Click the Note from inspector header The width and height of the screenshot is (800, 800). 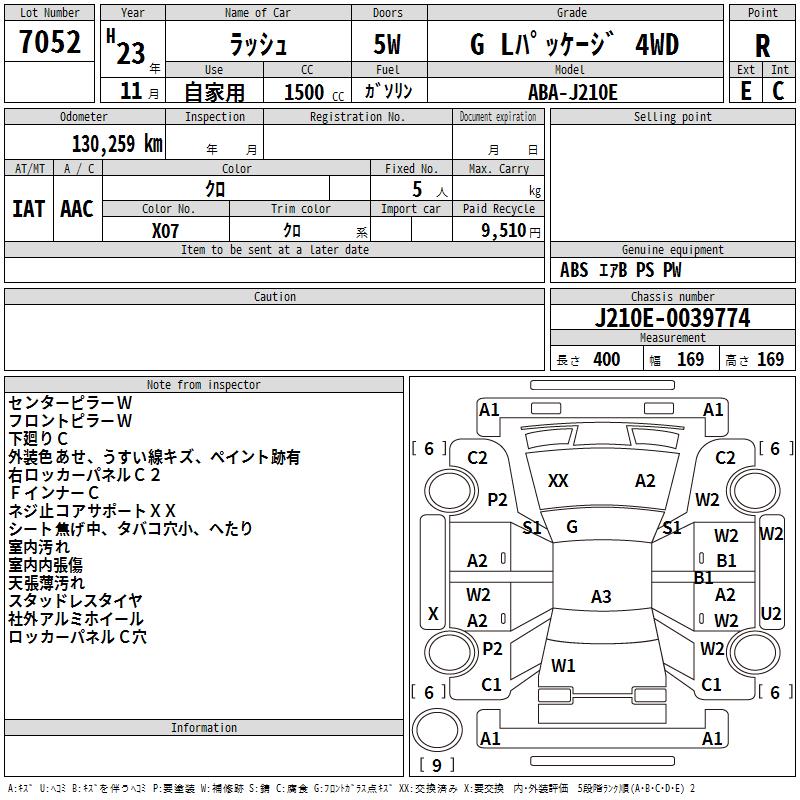click(x=204, y=385)
